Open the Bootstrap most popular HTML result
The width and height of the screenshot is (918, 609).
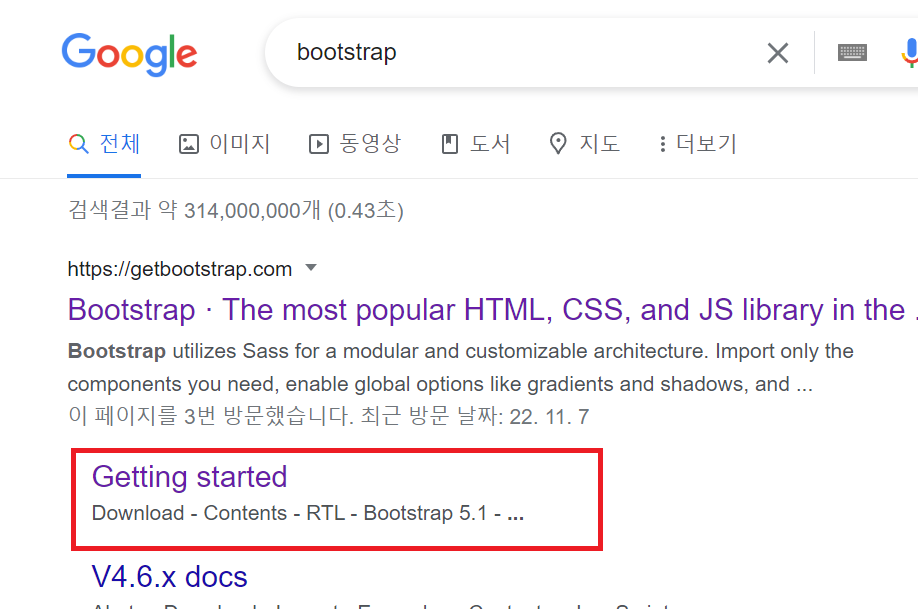492,310
